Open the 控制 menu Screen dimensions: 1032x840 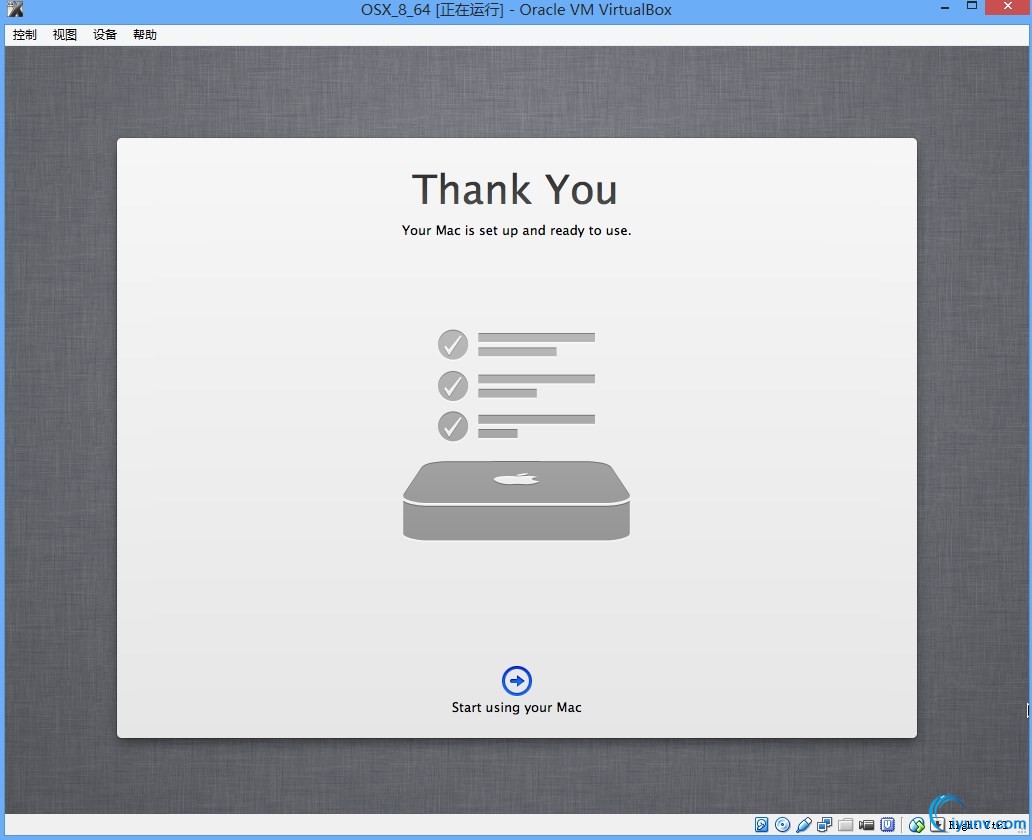click(x=24, y=35)
